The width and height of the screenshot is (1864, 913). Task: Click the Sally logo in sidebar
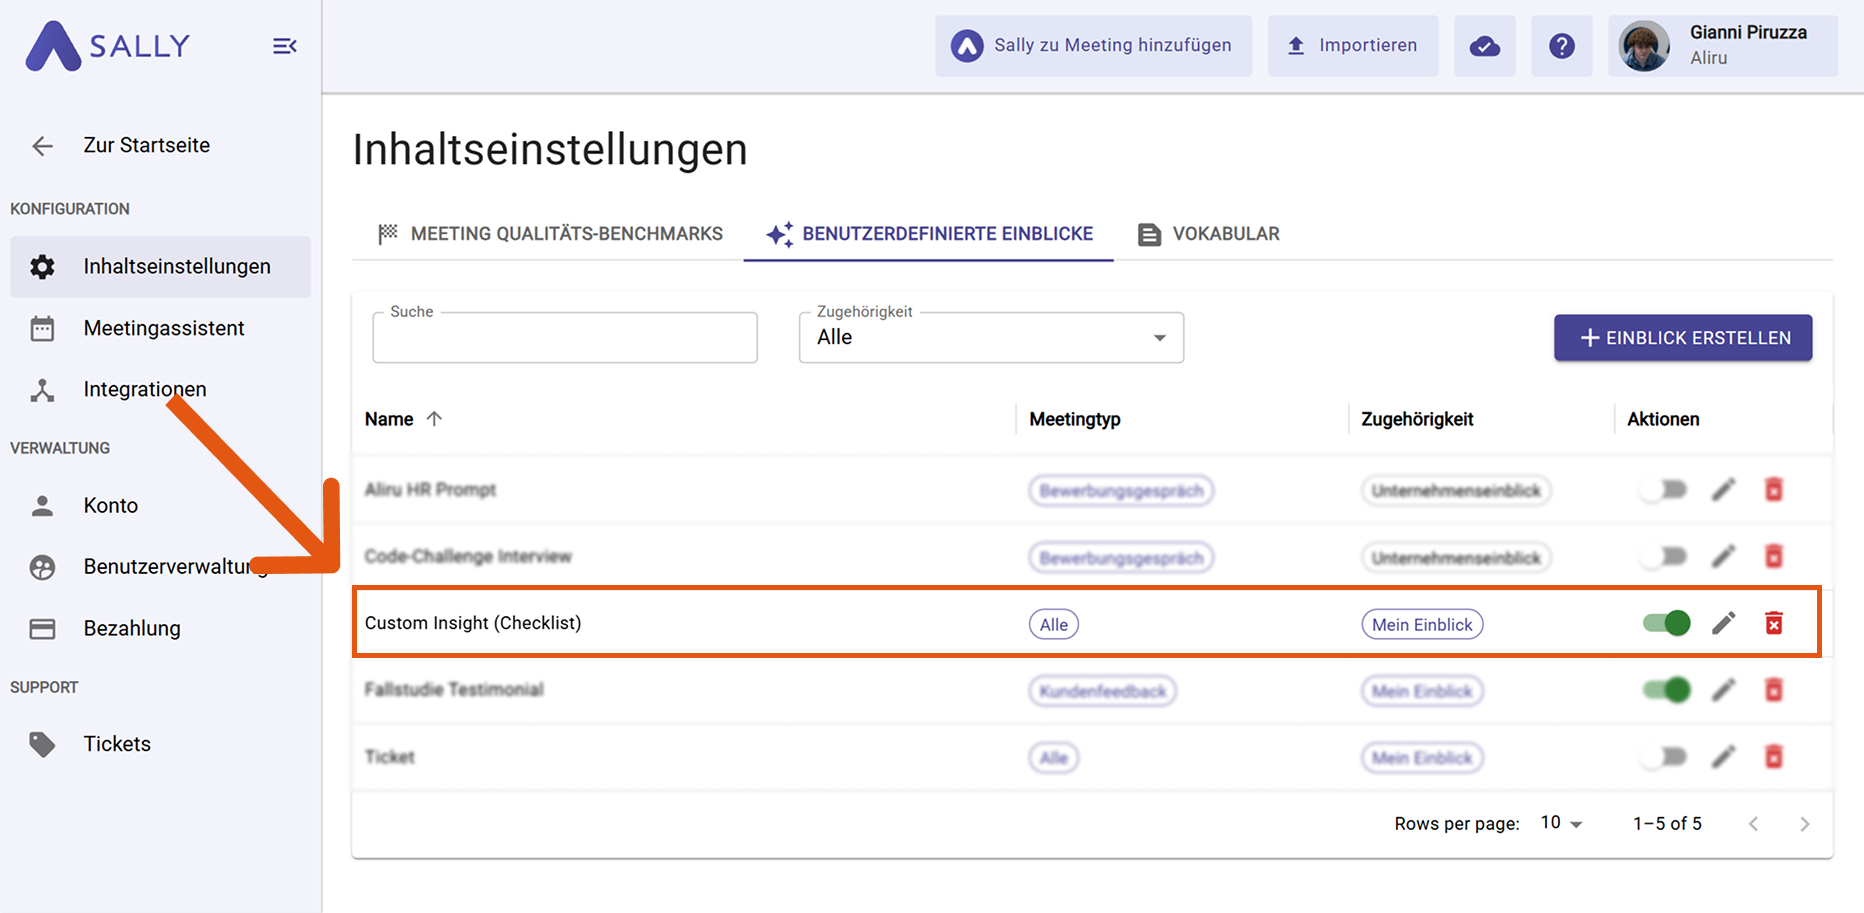tap(108, 46)
